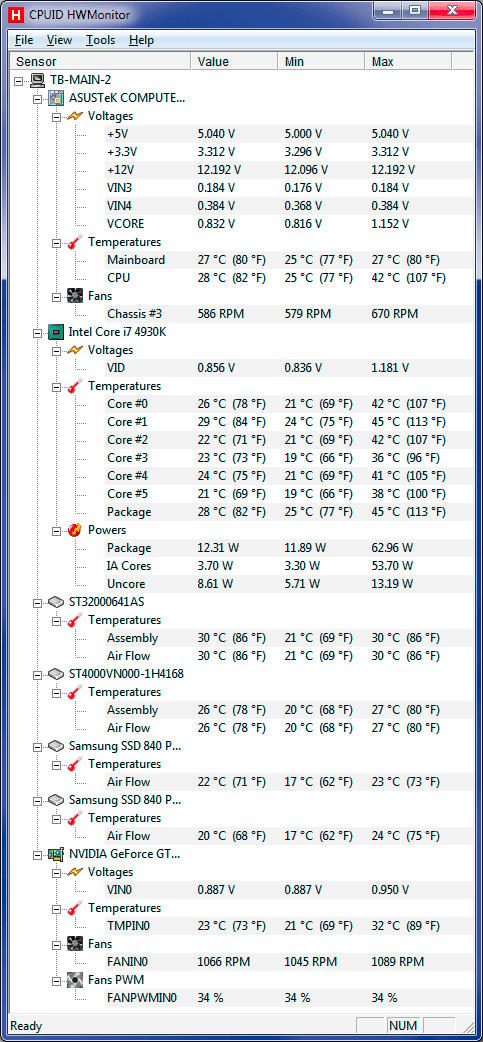Image resolution: width=483 pixels, height=1042 pixels.
Task: Click the NUM indicator in status bar
Action: [x=403, y=1026]
